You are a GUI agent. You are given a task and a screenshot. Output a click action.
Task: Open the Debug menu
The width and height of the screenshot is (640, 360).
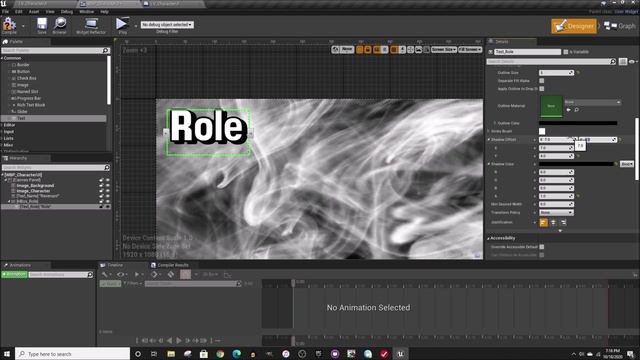(67, 11)
